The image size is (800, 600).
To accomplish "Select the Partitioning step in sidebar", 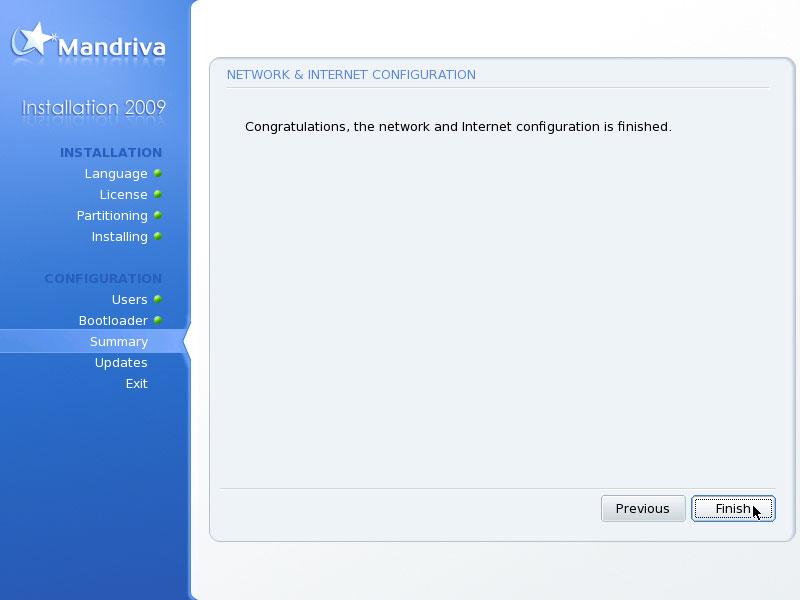I will point(112,216).
